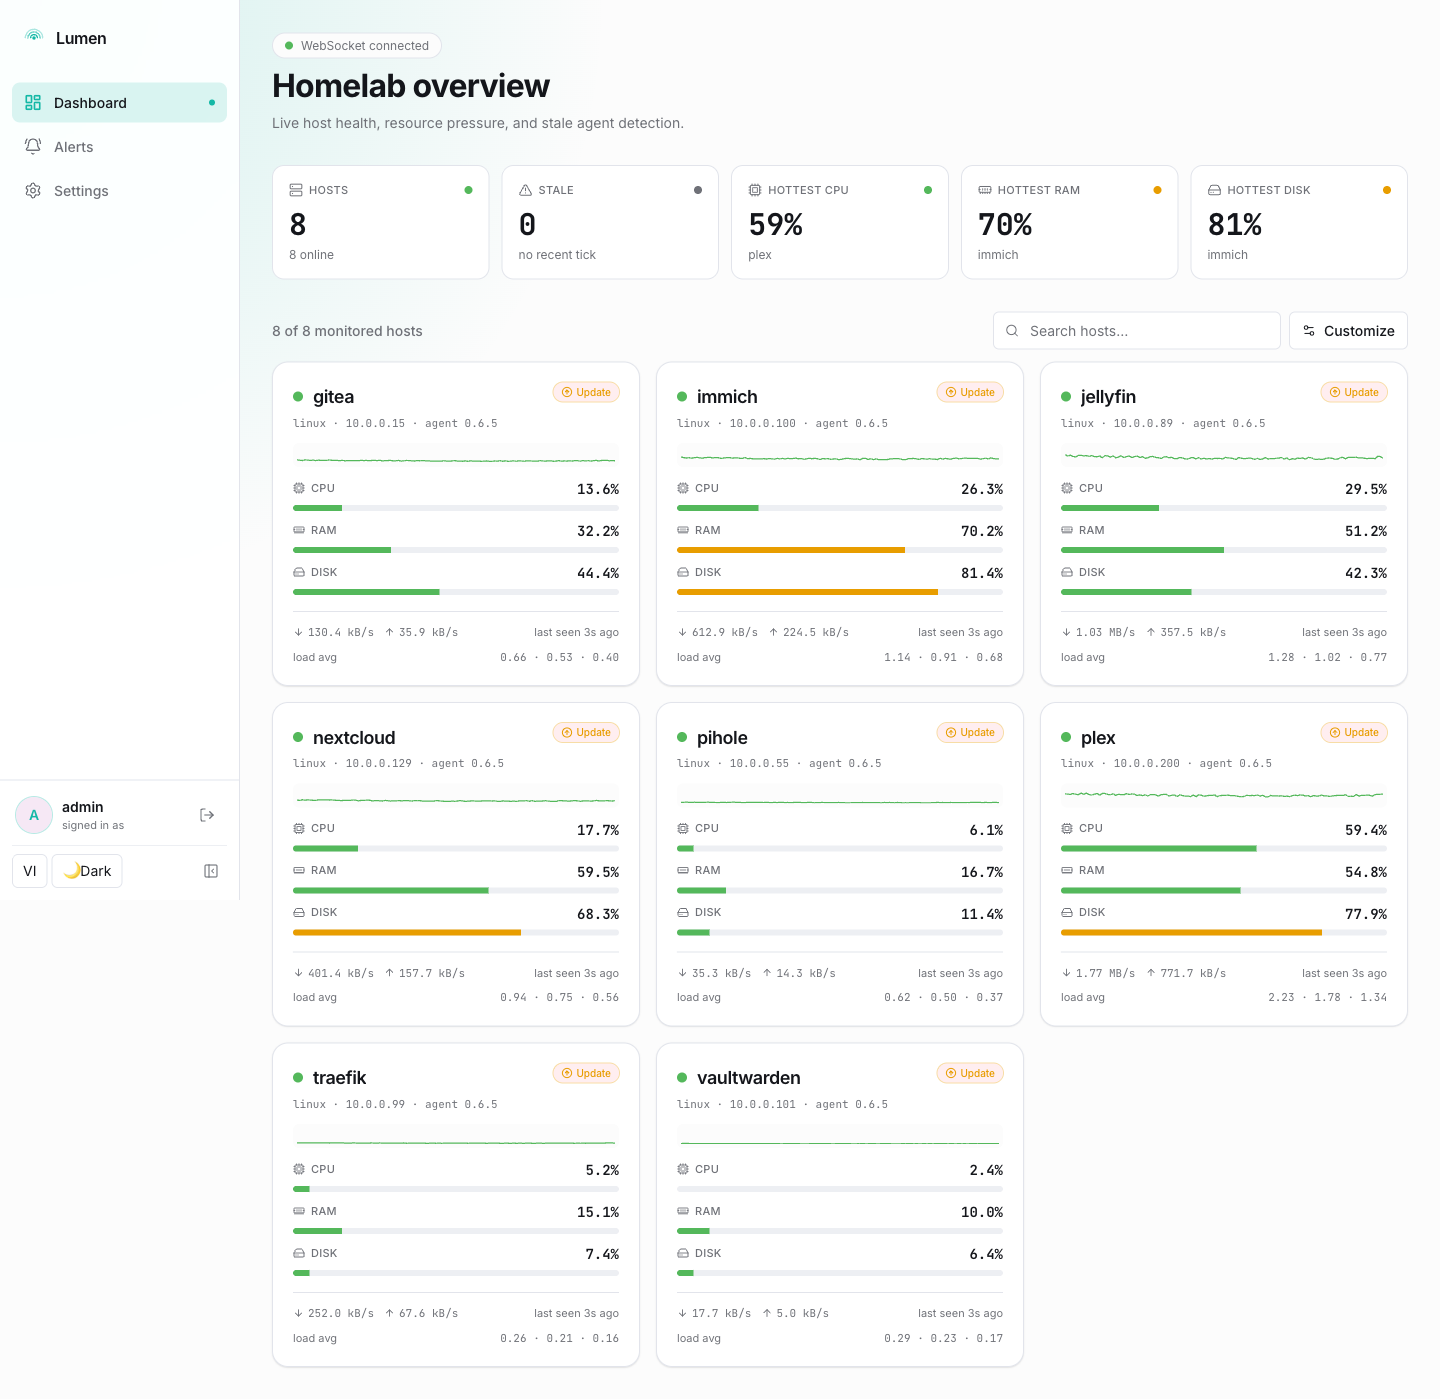Click Update badge on vaultwarden card
The image size is (1440, 1399).
click(x=970, y=1073)
